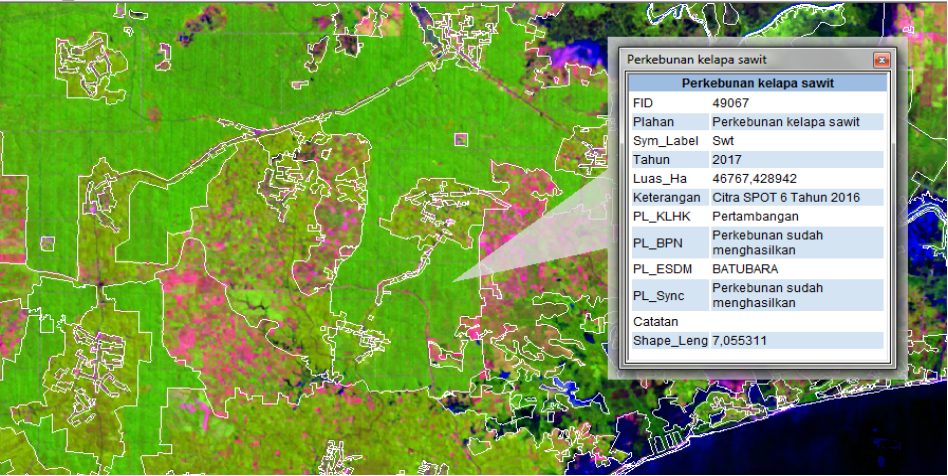Close the Perkebunan kelapa sawit popup

coord(881,60)
